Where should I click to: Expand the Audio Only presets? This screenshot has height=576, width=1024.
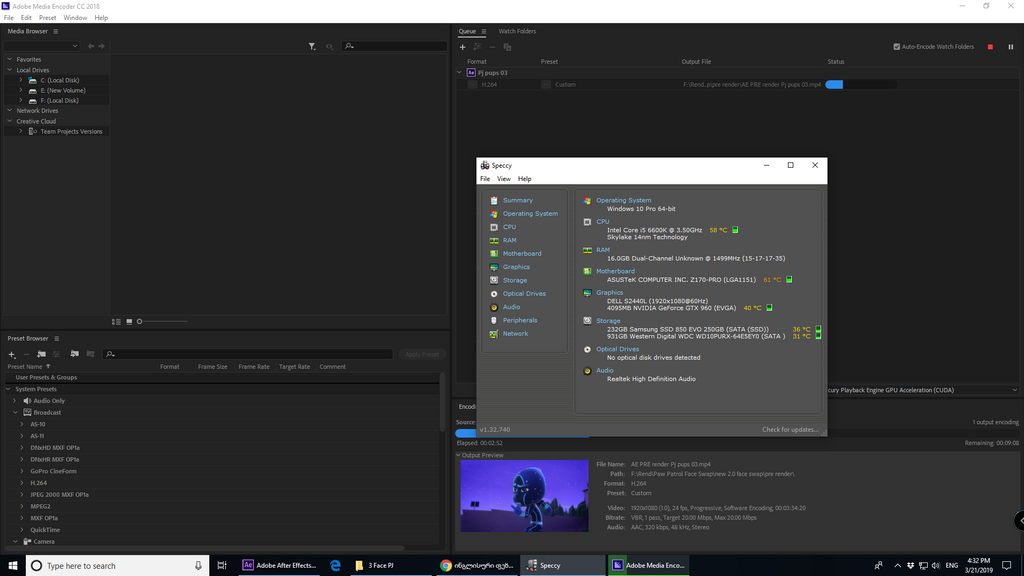15,401
